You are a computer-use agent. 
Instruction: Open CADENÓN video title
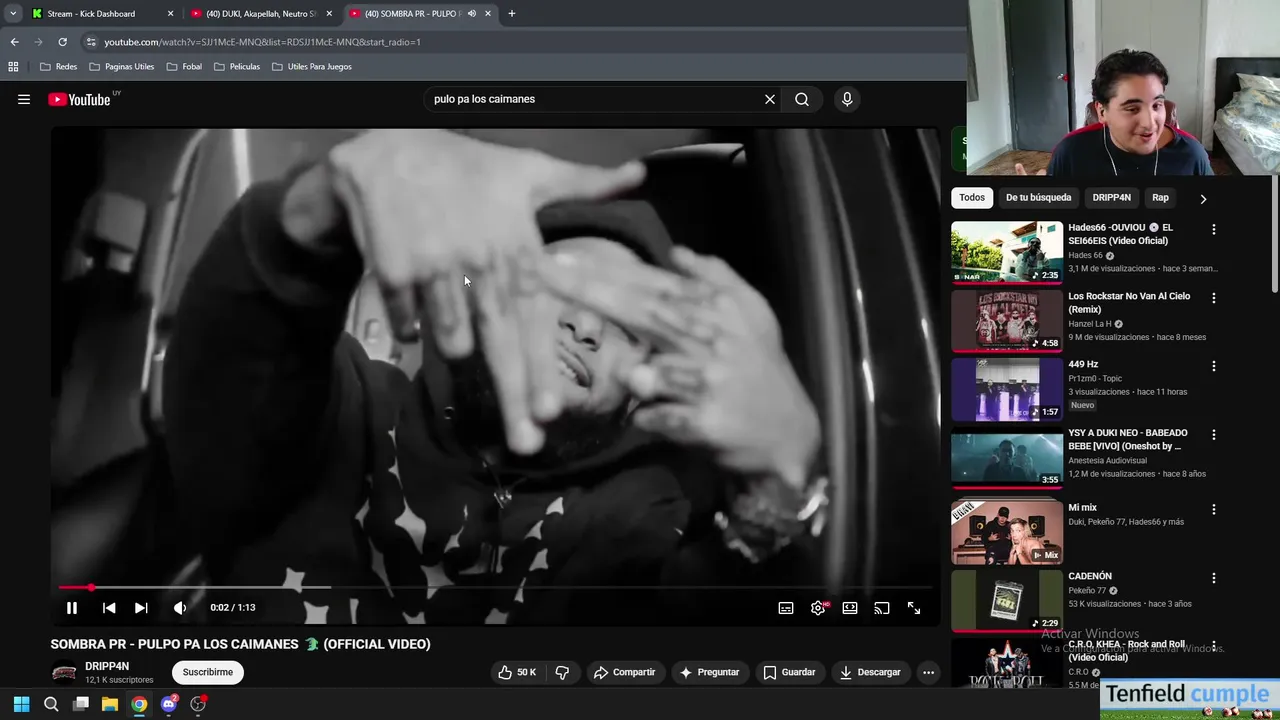tap(1090, 576)
